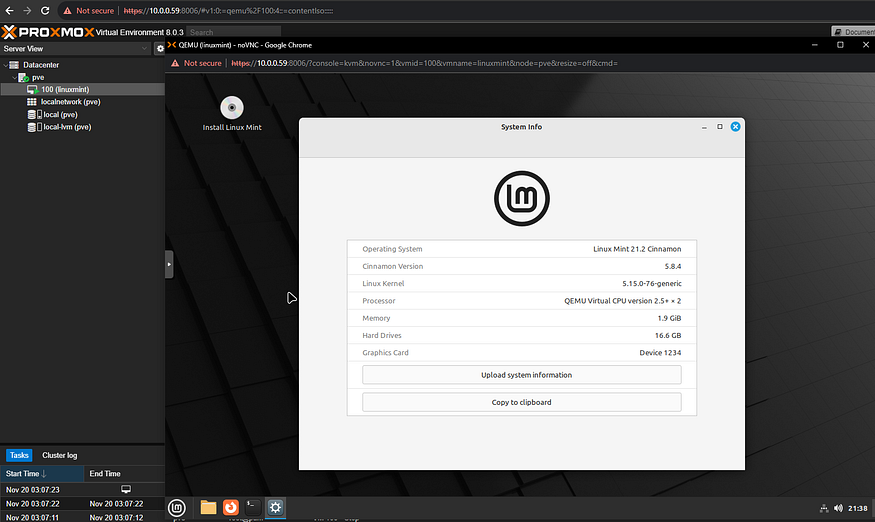Click the Graphics Card value Device 1234
875x522 pixels.
[660, 353]
